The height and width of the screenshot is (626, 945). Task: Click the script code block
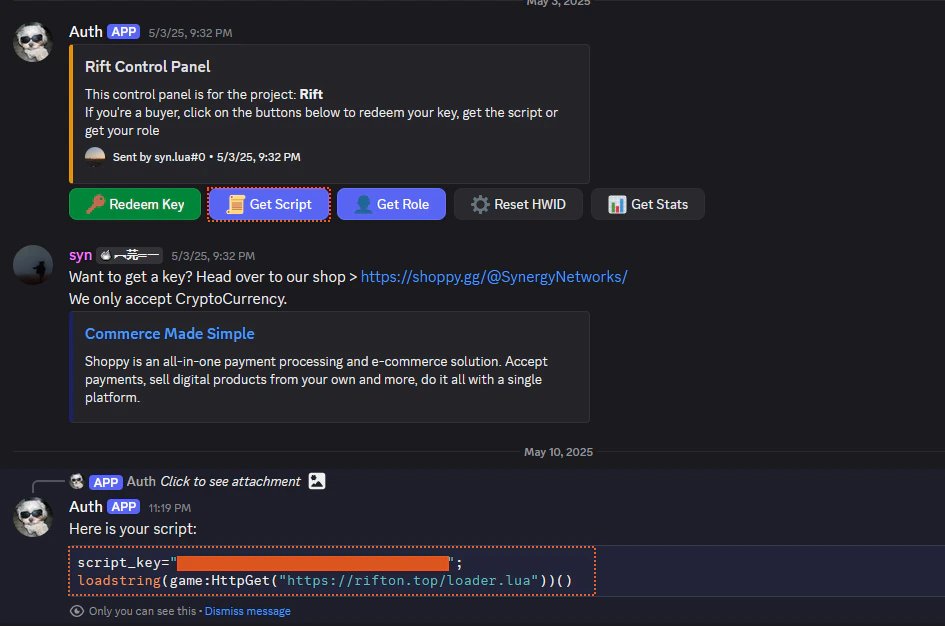331,571
